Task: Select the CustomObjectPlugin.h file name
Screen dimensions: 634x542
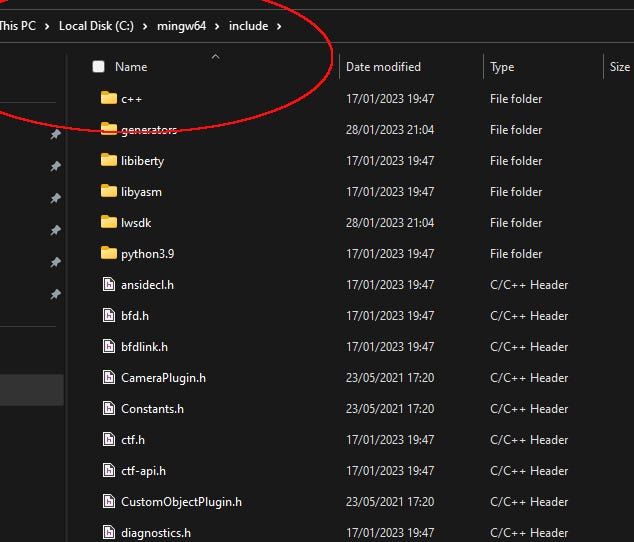Action: [x=182, y=502]
